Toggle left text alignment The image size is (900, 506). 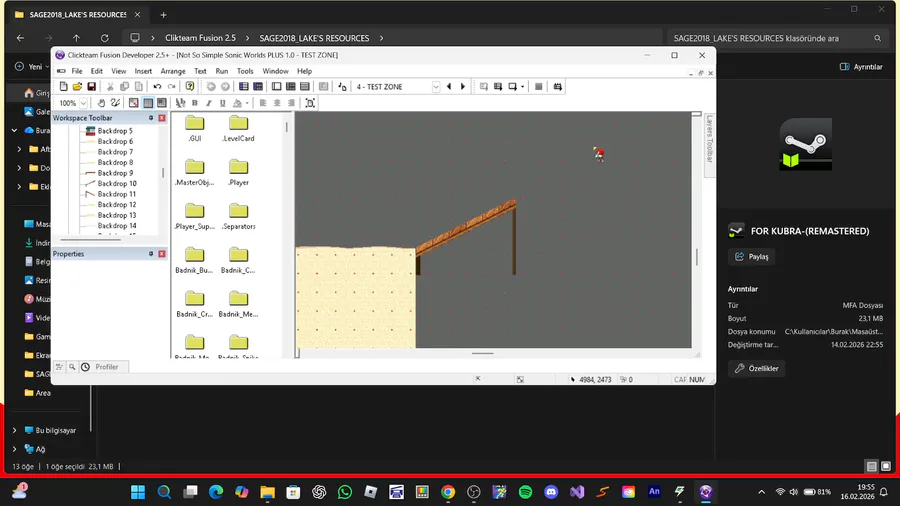(x=263, y=103)
